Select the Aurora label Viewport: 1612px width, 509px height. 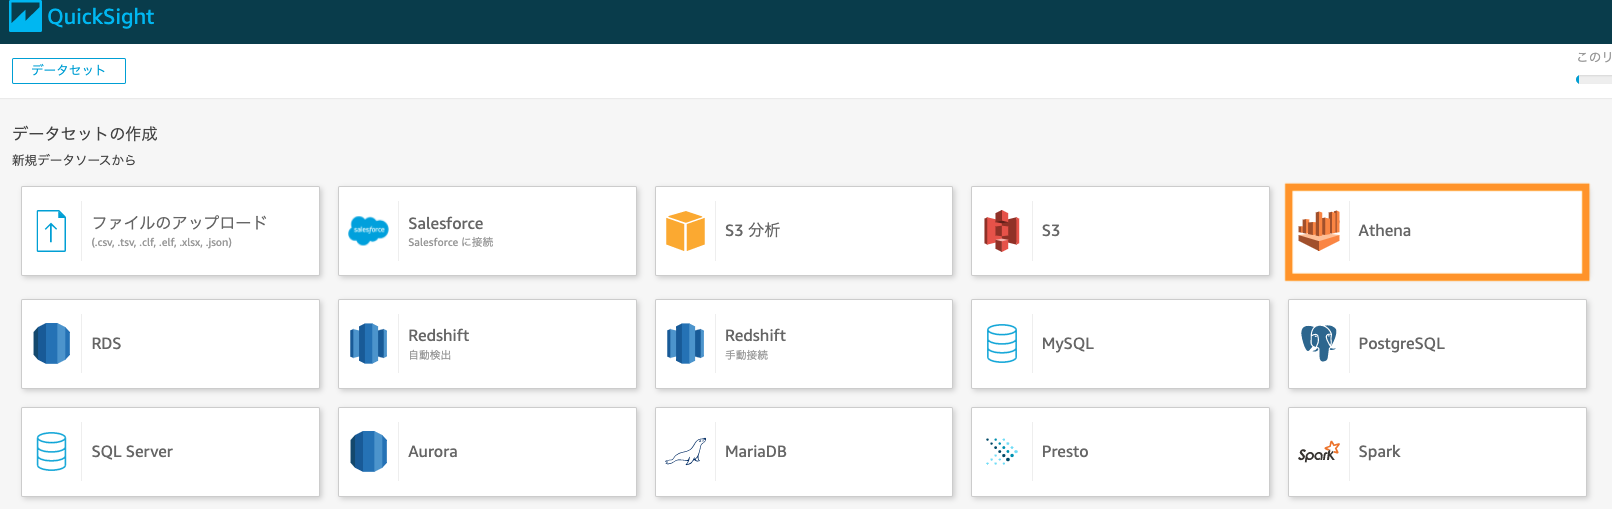(x=432, y=451)
